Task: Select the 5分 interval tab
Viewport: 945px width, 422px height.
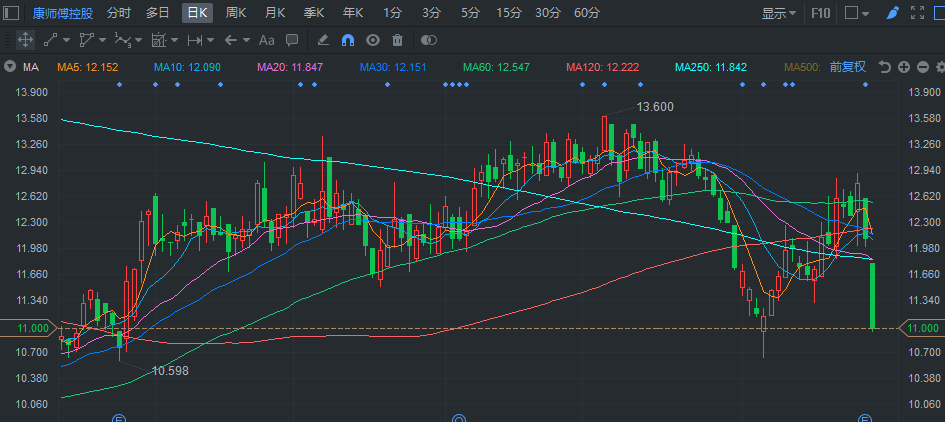Action: pos(470,13)
